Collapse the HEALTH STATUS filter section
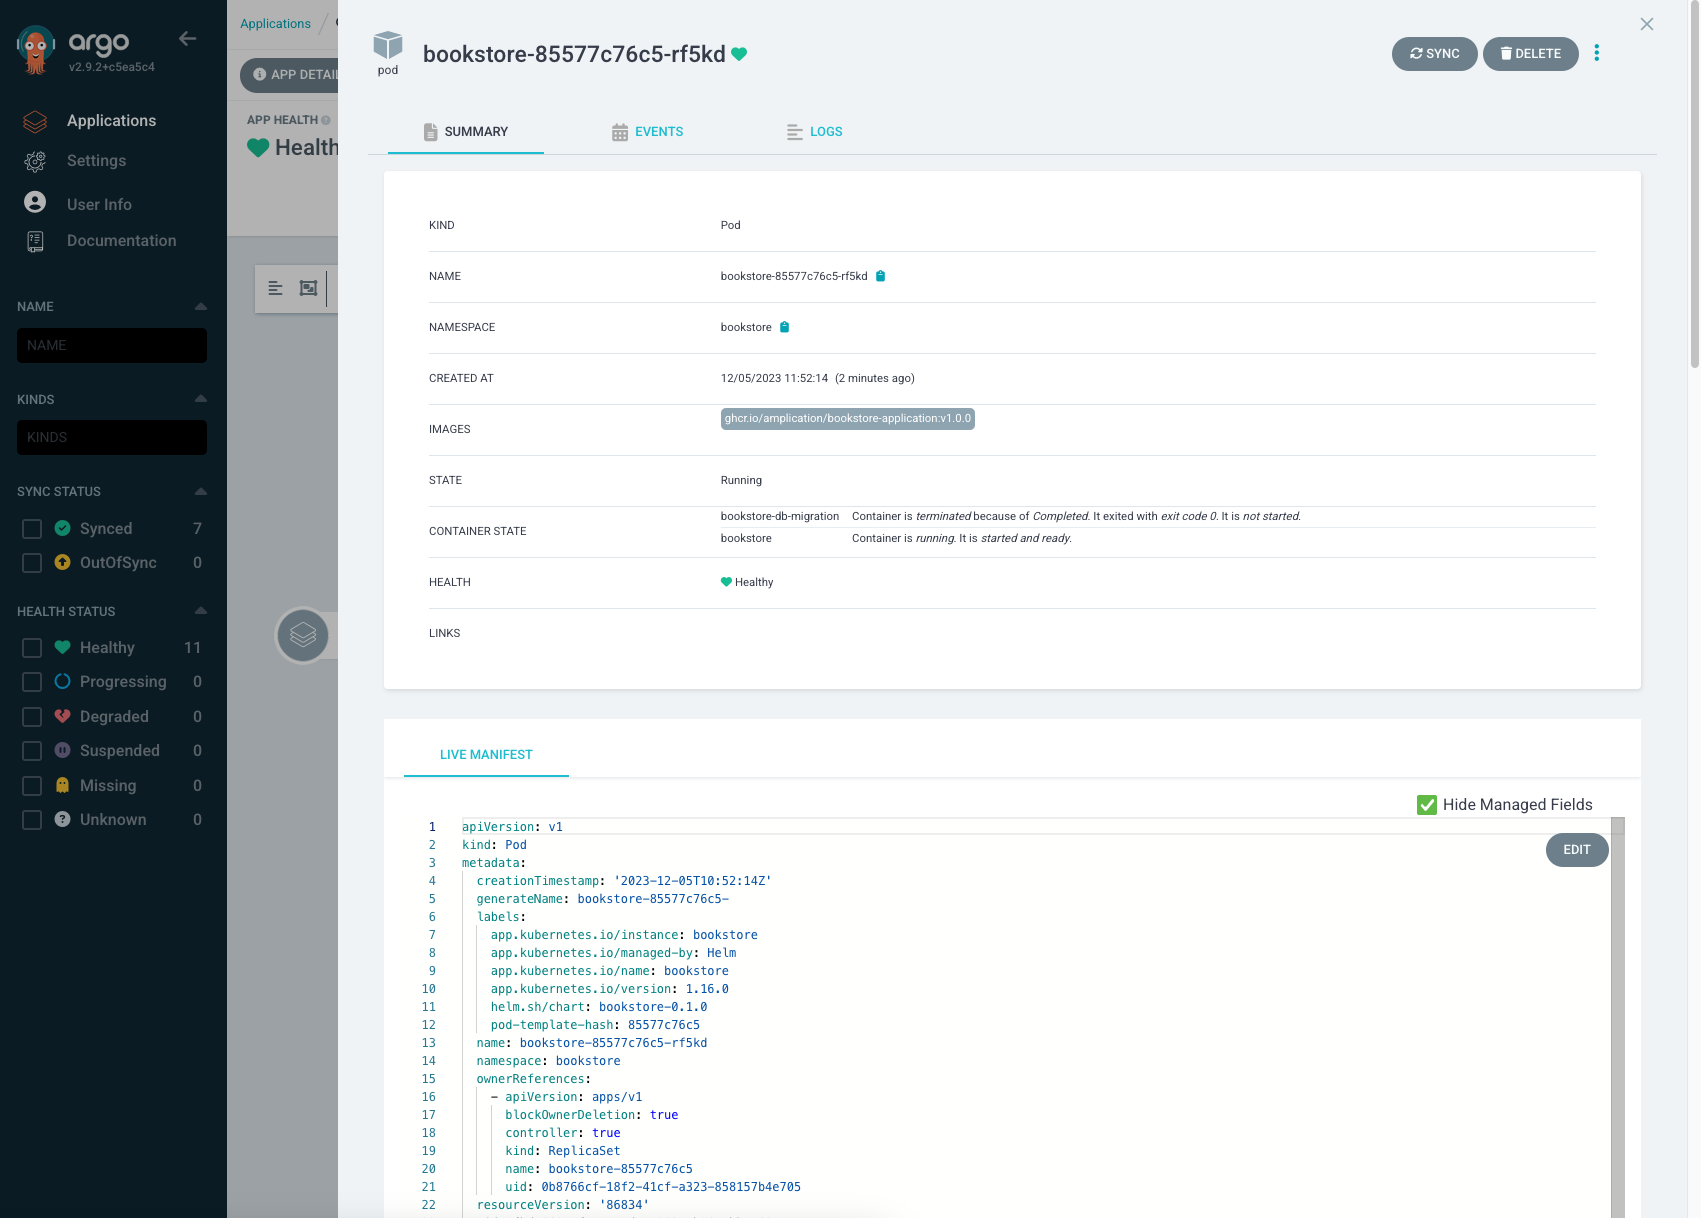 (201, 610)
